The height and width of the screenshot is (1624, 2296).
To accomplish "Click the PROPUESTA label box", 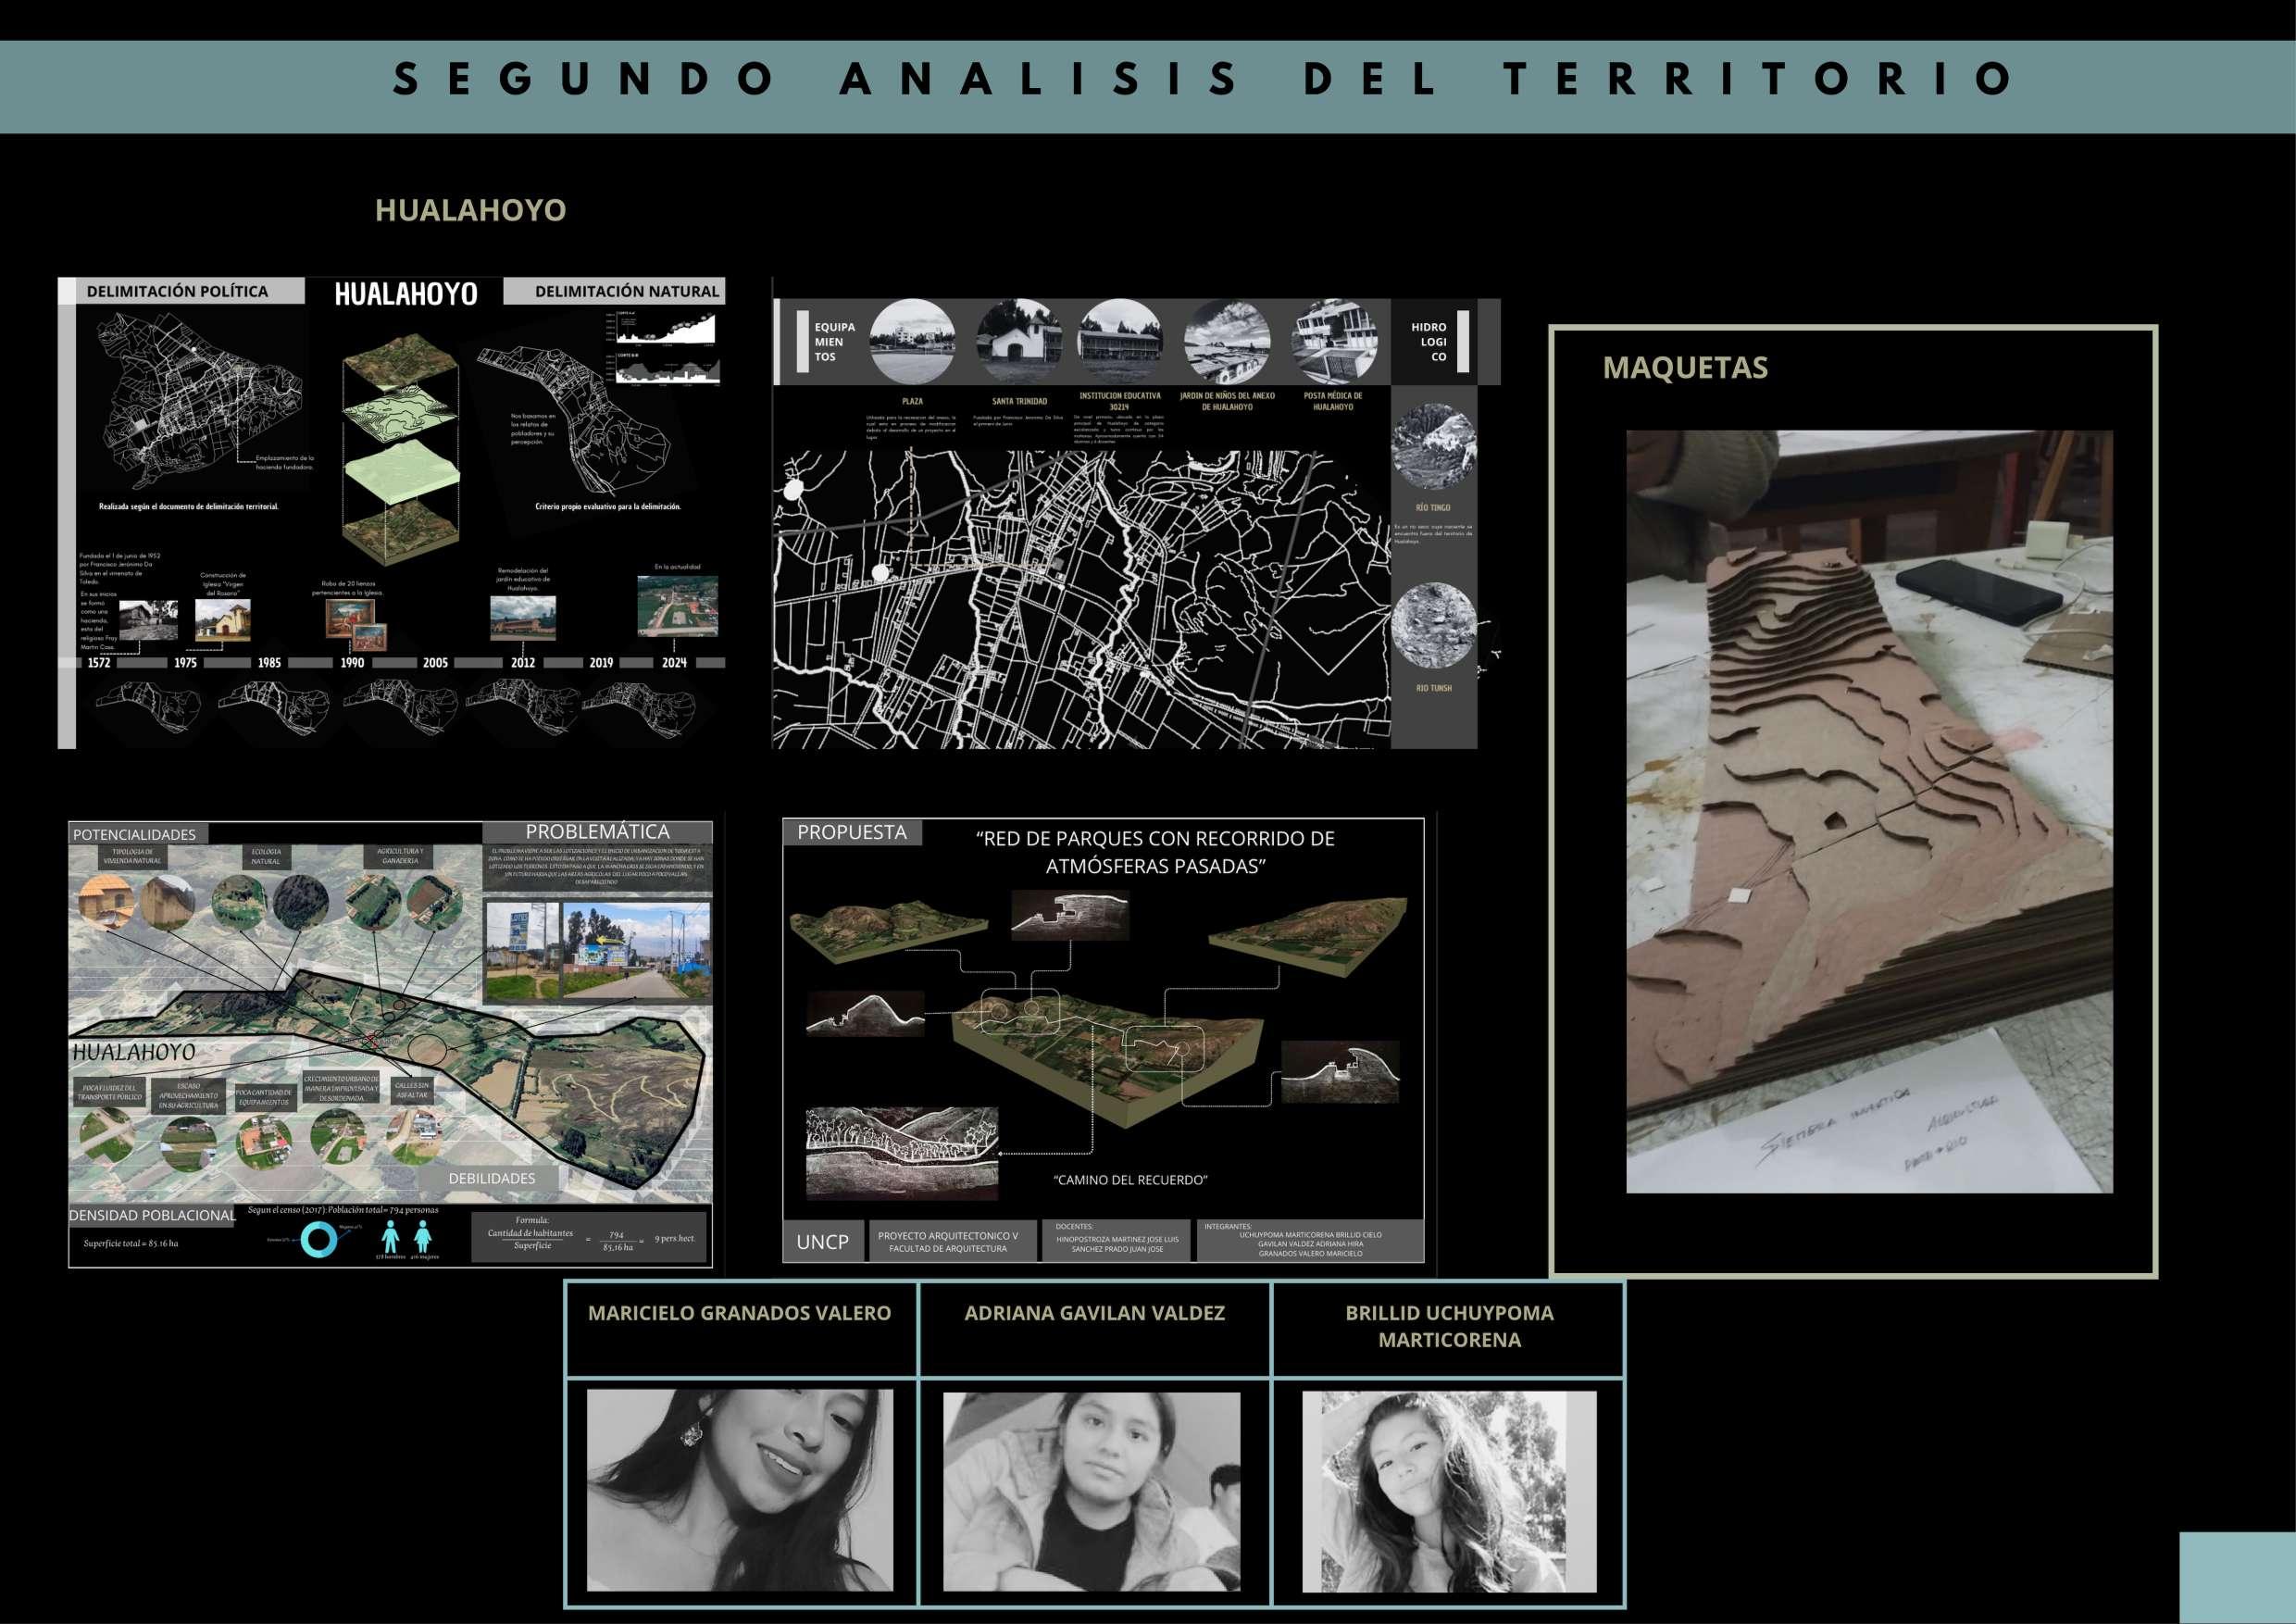I will pyautogui.click(x=851, y=832).
